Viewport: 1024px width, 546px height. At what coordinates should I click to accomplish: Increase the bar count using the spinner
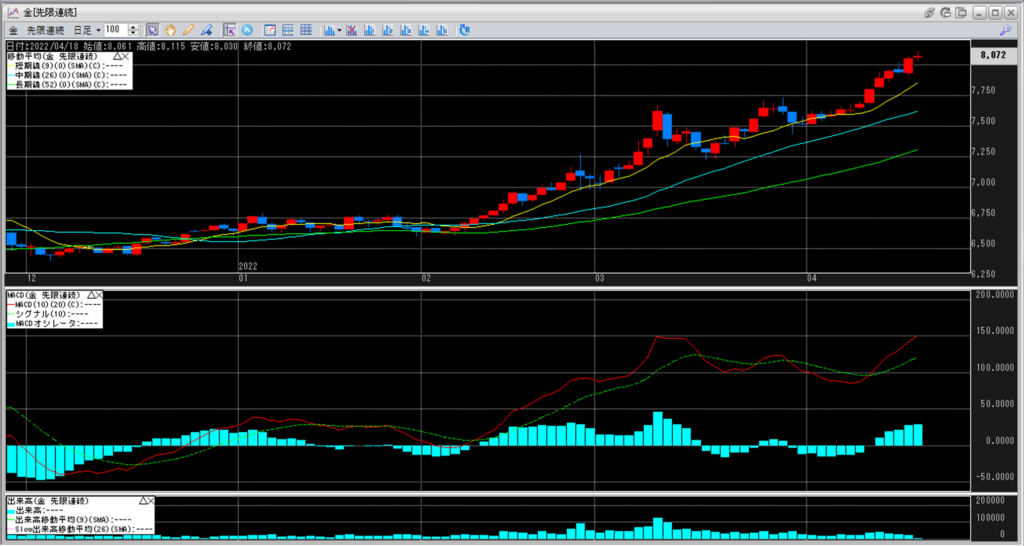pos(135,27)
